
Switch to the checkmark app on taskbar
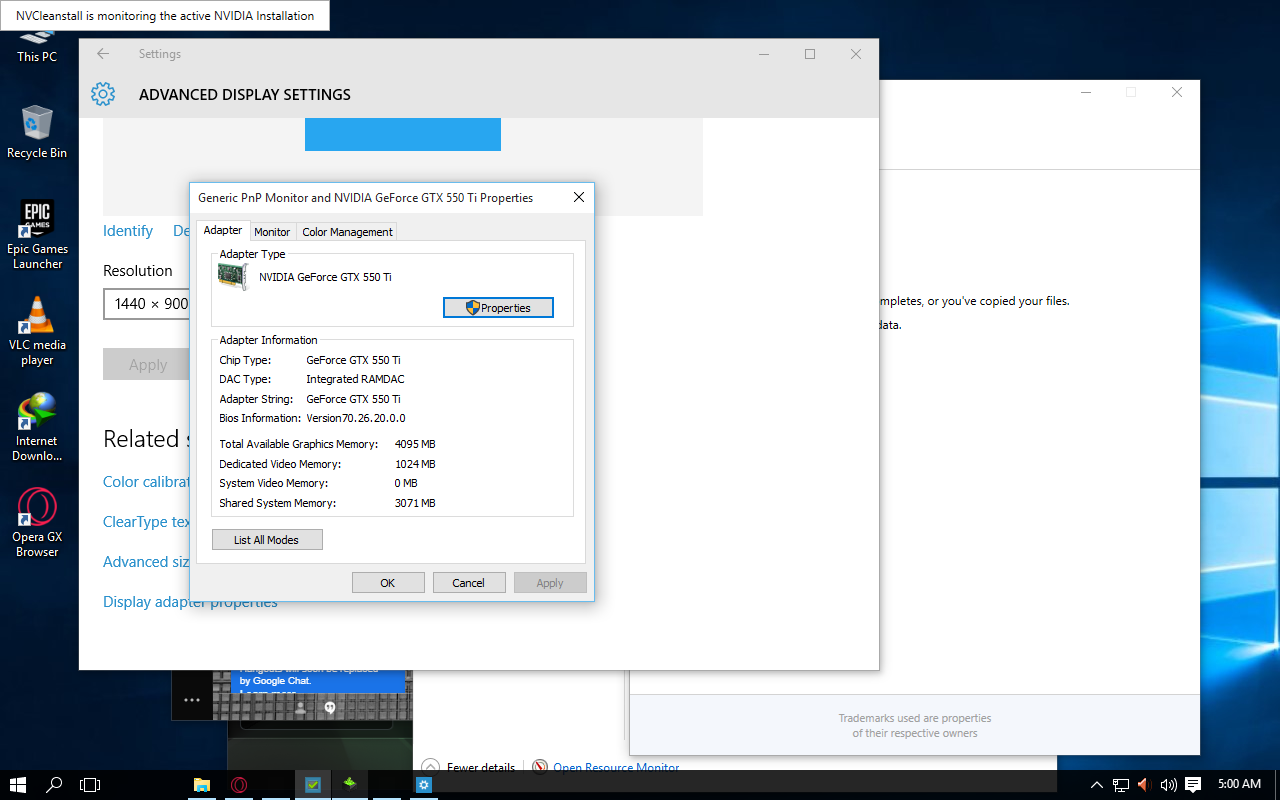click(313, 784)
